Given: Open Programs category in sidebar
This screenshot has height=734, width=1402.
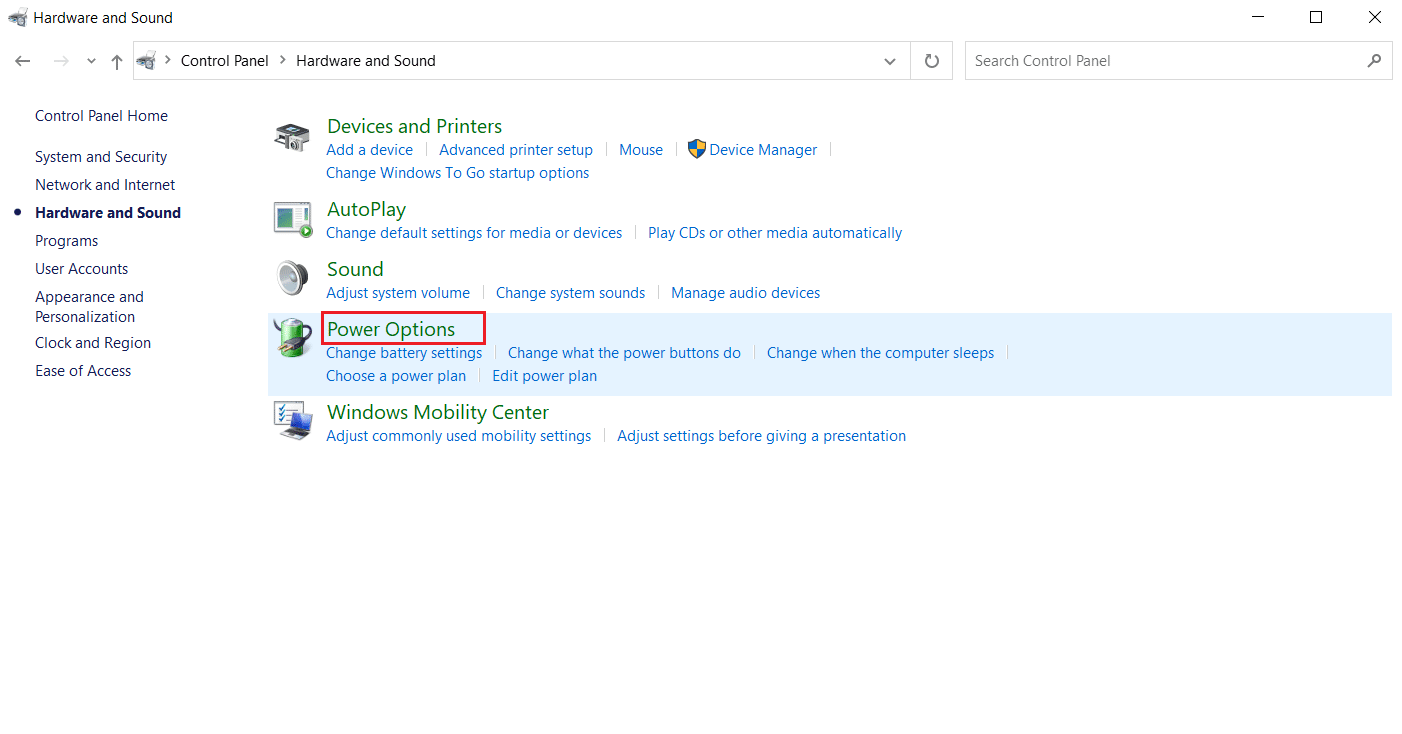Looking at the screenshot, I should point(66,241).
